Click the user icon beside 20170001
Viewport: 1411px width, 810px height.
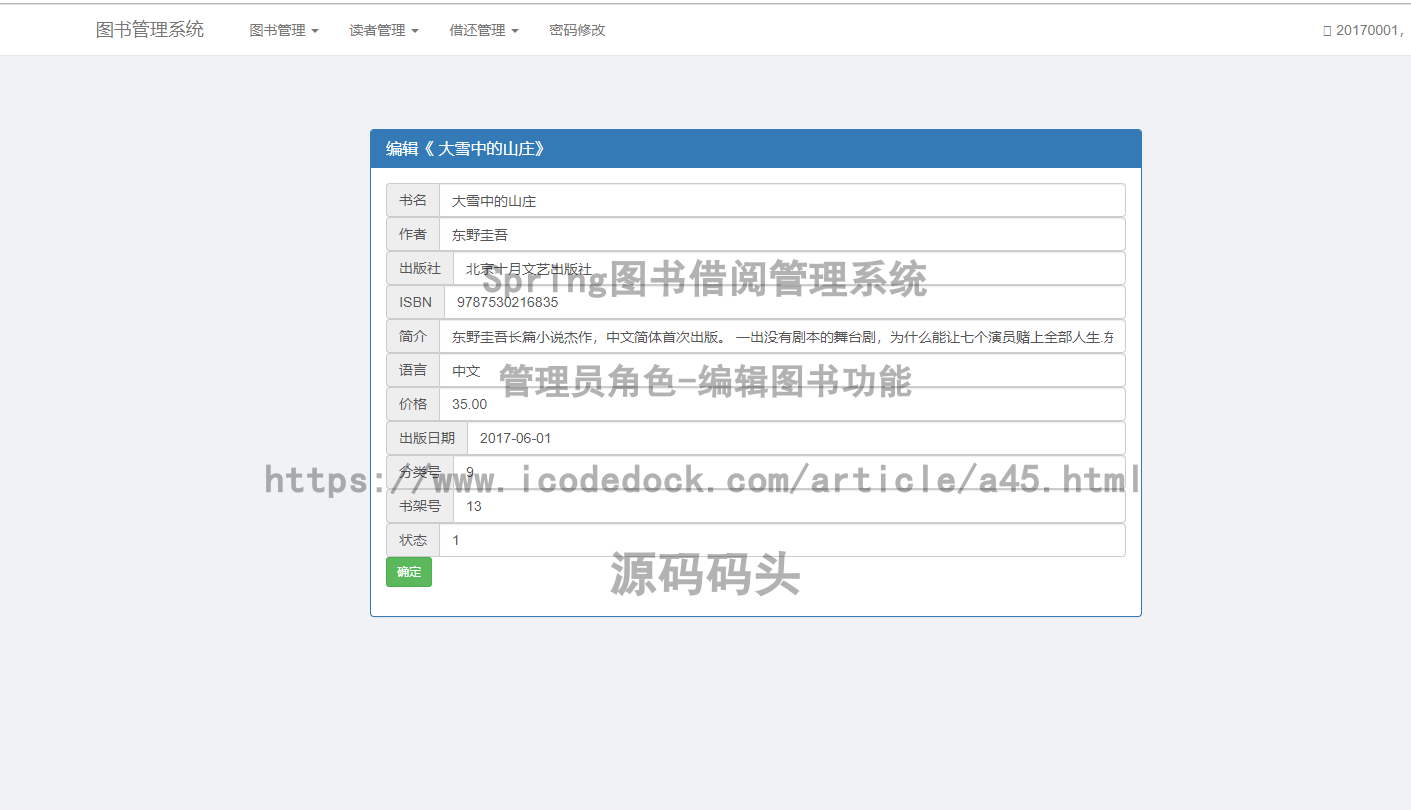coord(1327,31)
